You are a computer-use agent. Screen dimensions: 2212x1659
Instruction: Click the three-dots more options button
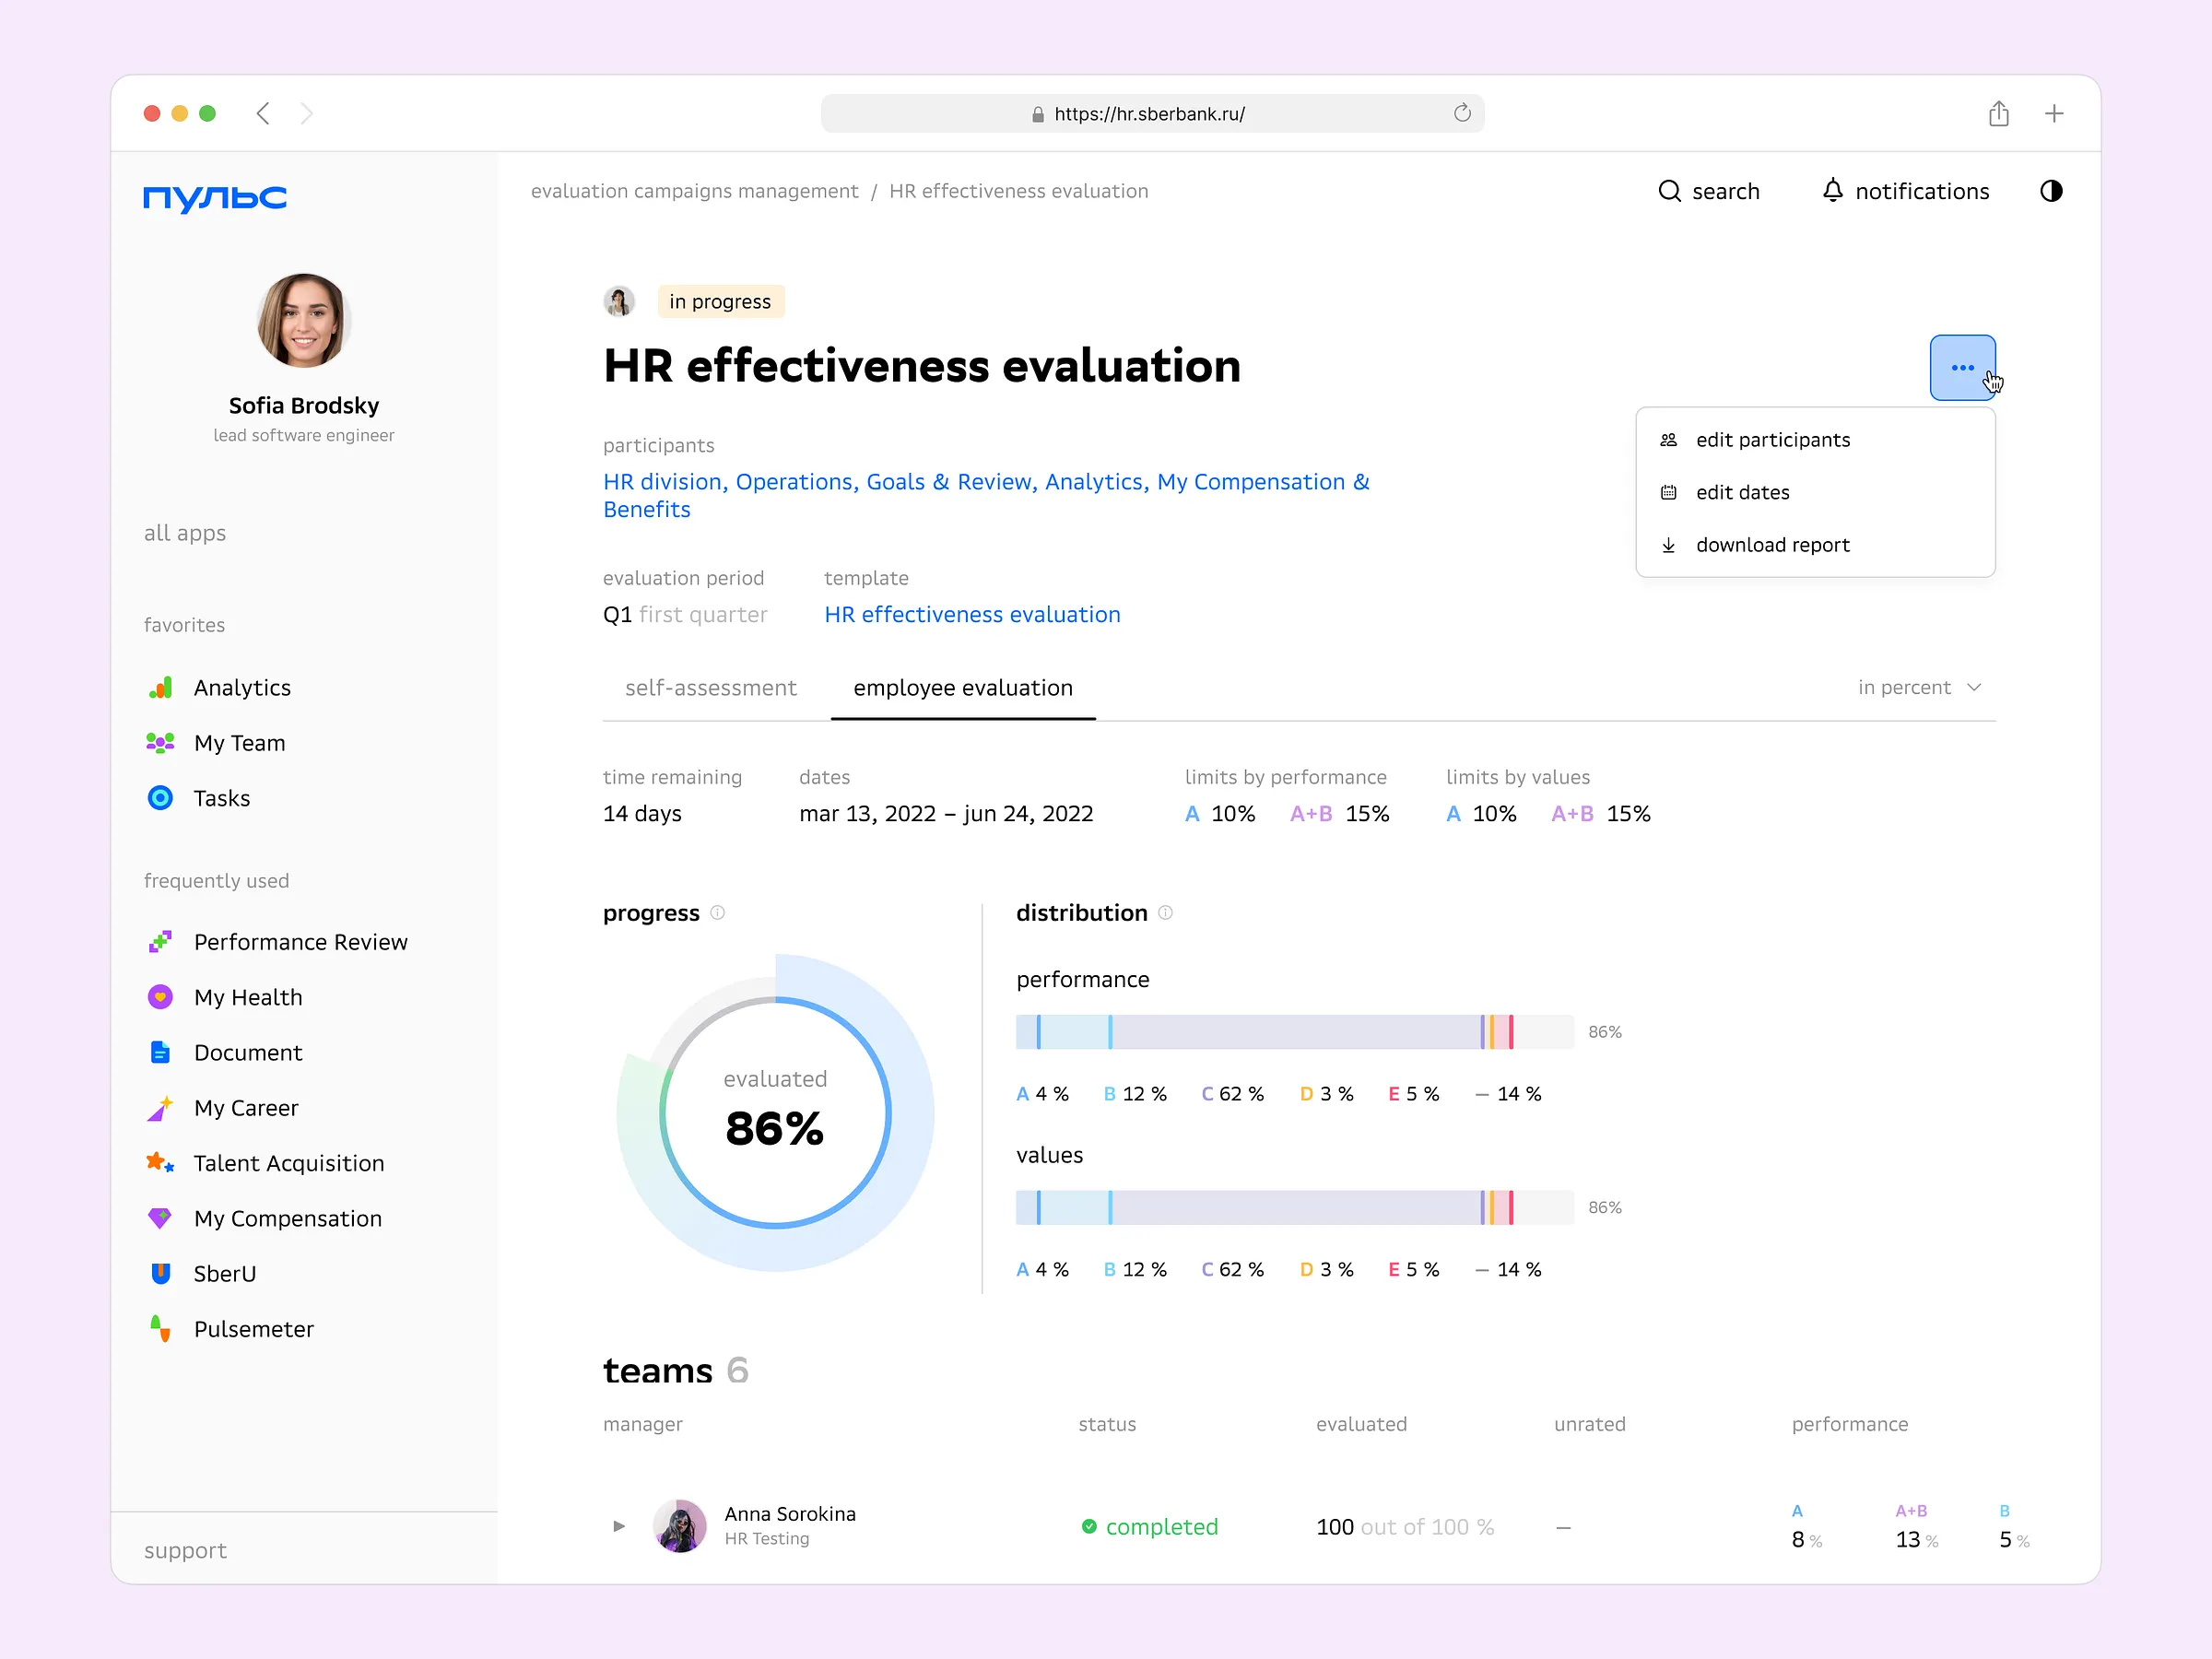[1962, 368]
